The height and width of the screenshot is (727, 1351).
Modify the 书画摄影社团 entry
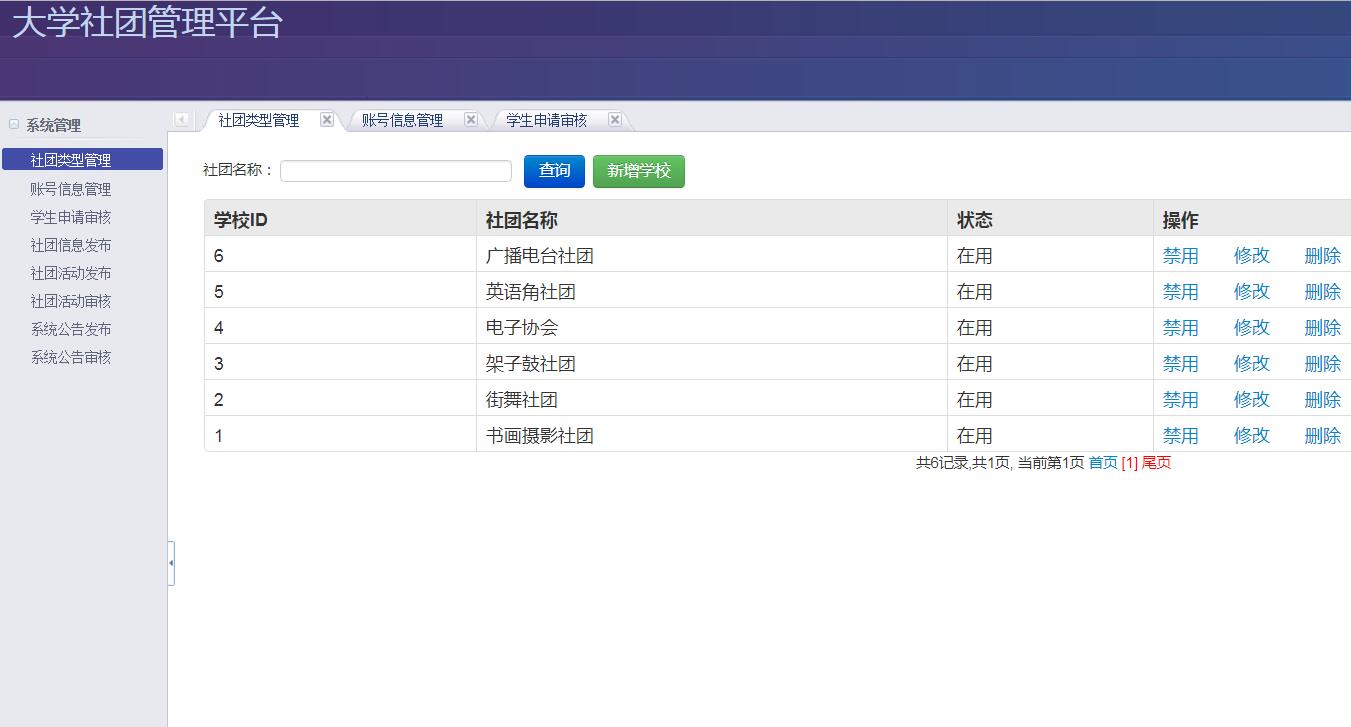(1251, 436)
